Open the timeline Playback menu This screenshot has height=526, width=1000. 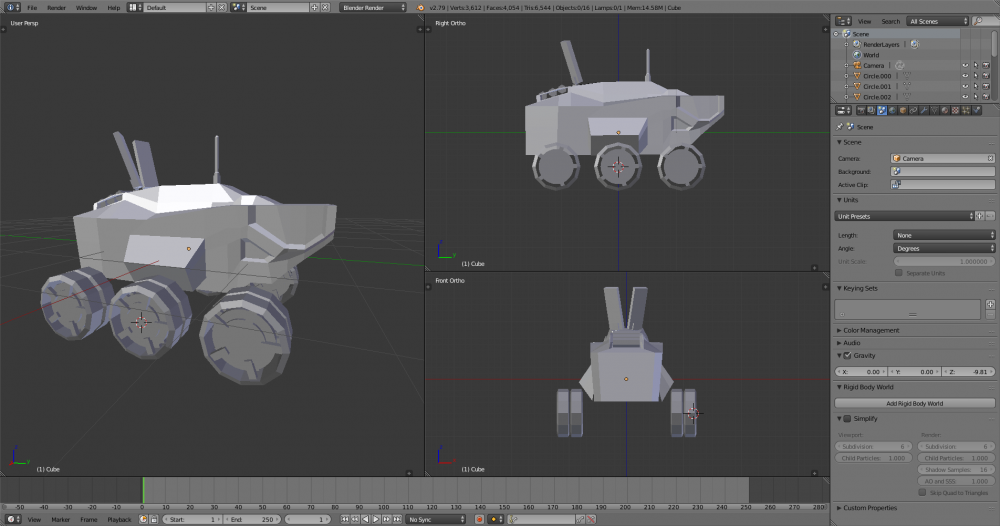pyautogui.click(x=119, y=520)
